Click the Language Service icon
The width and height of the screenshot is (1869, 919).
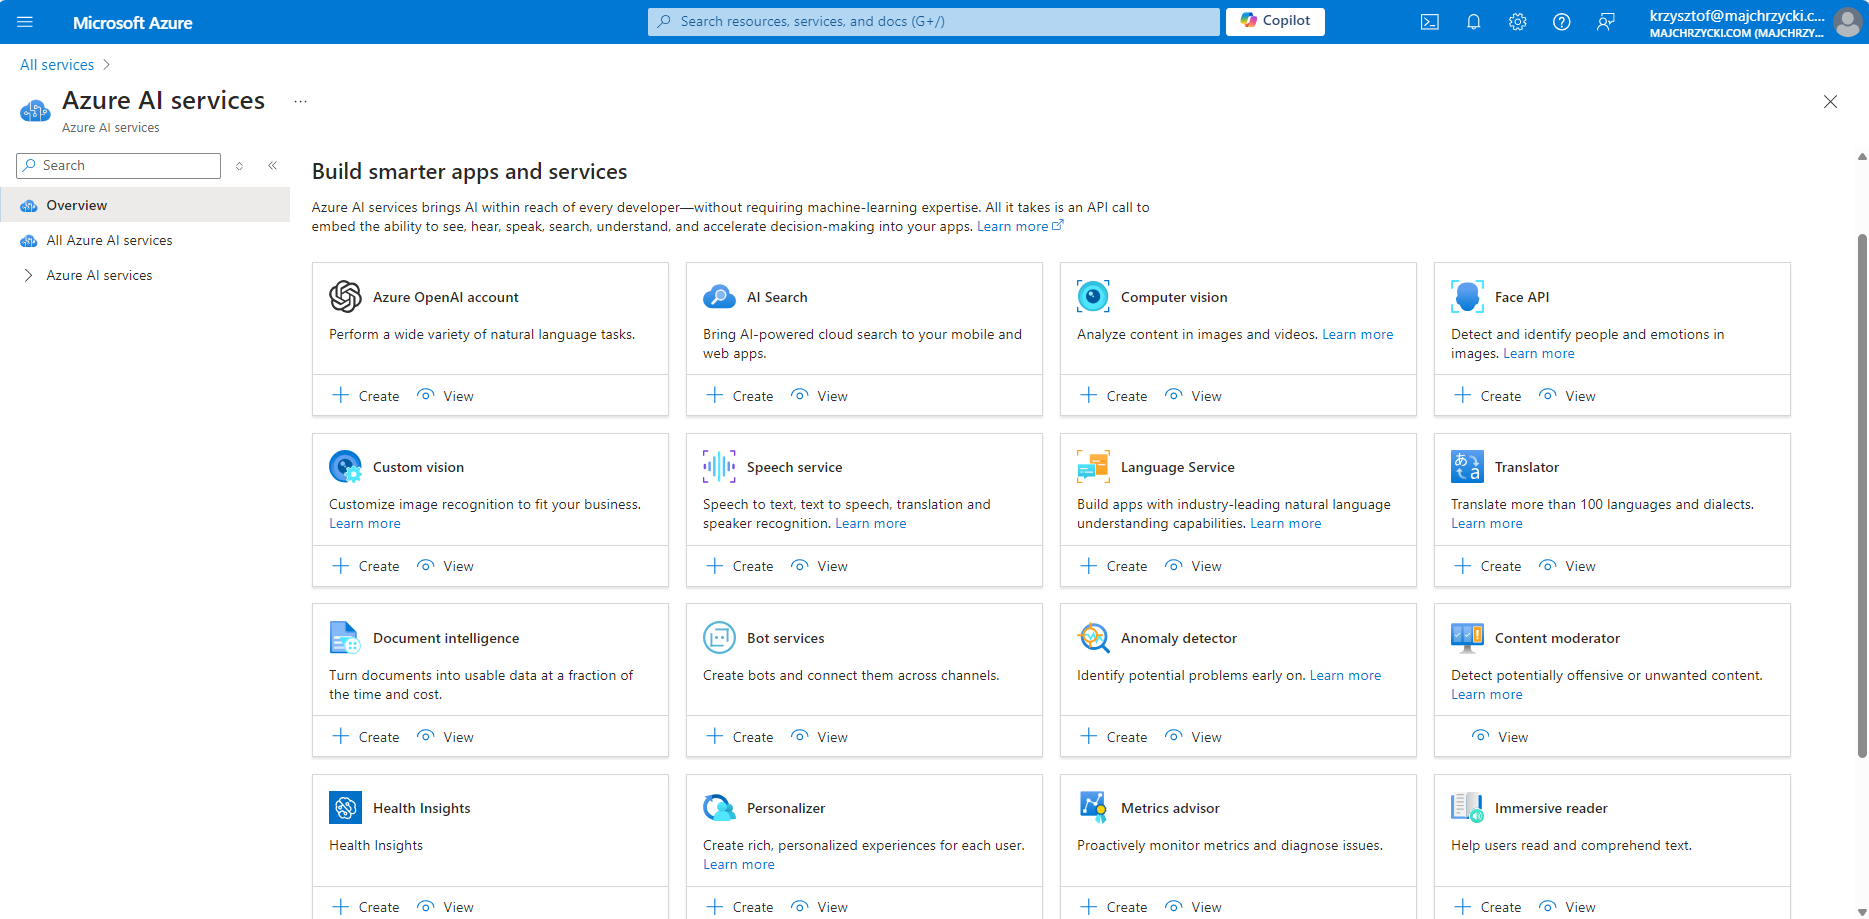point(1093,467)
